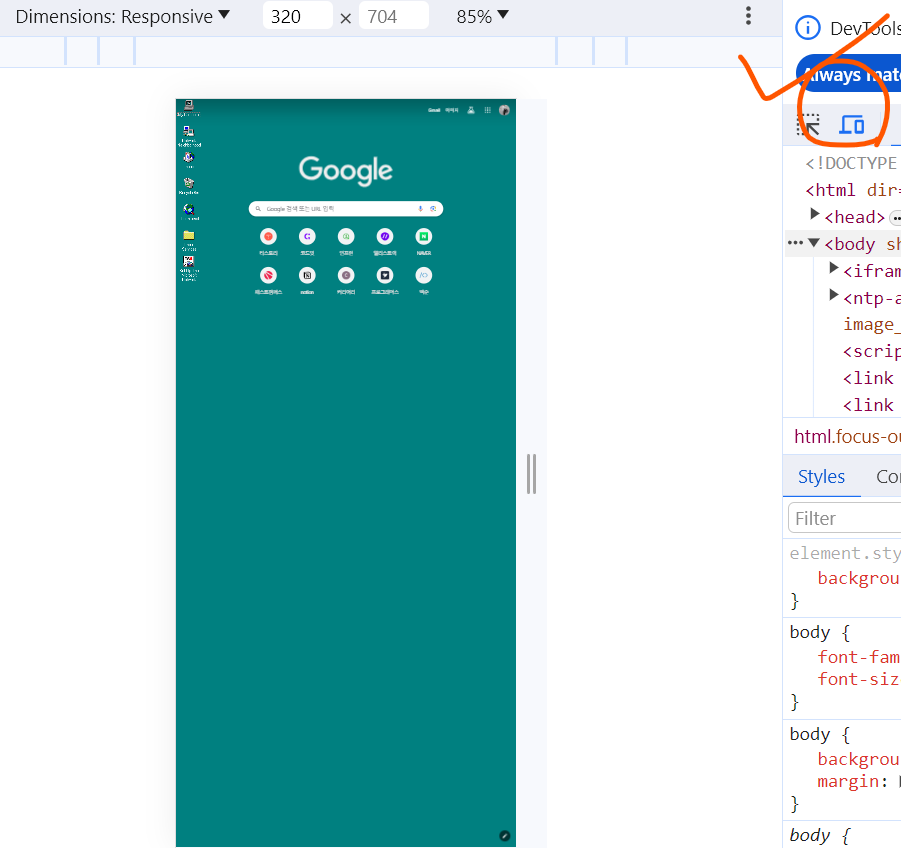
Task: Open the purple C shortcut tile
Action: [x=307, y=236]
